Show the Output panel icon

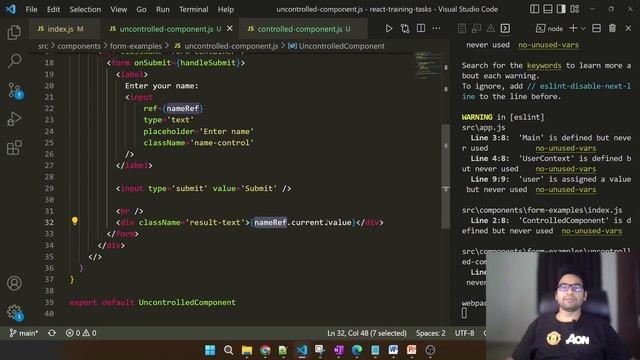462,28
